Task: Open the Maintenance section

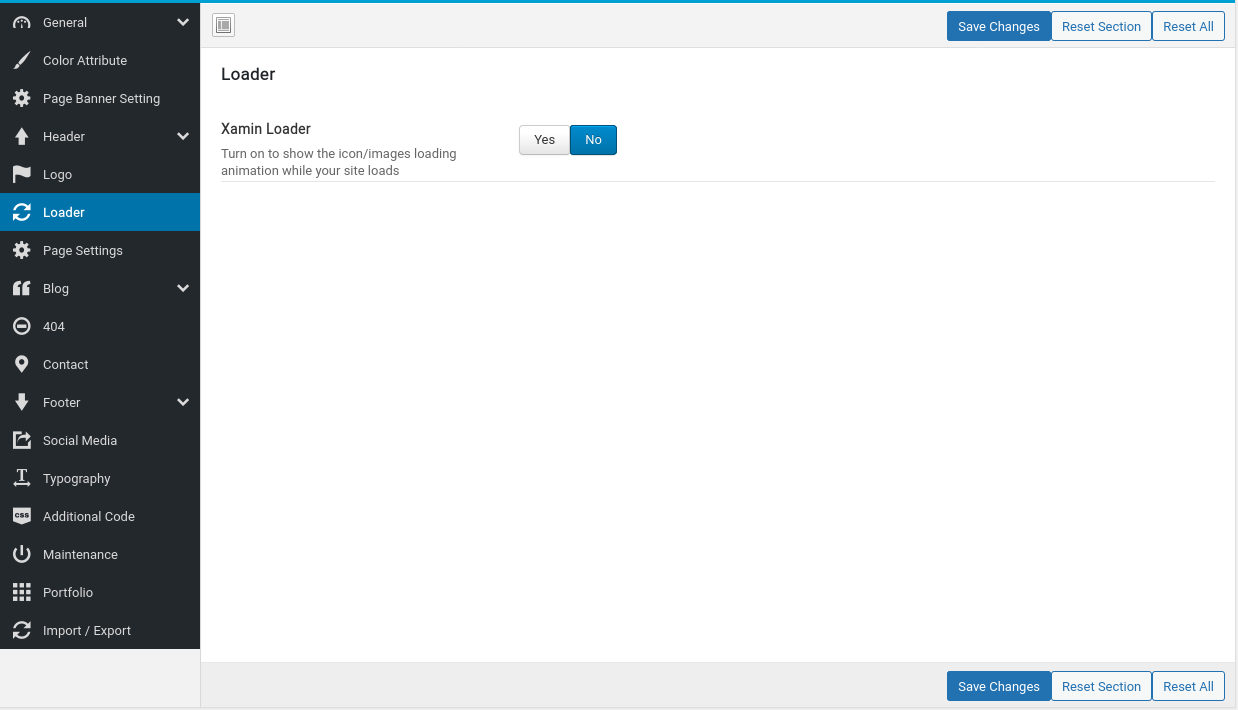Action: 100,554
